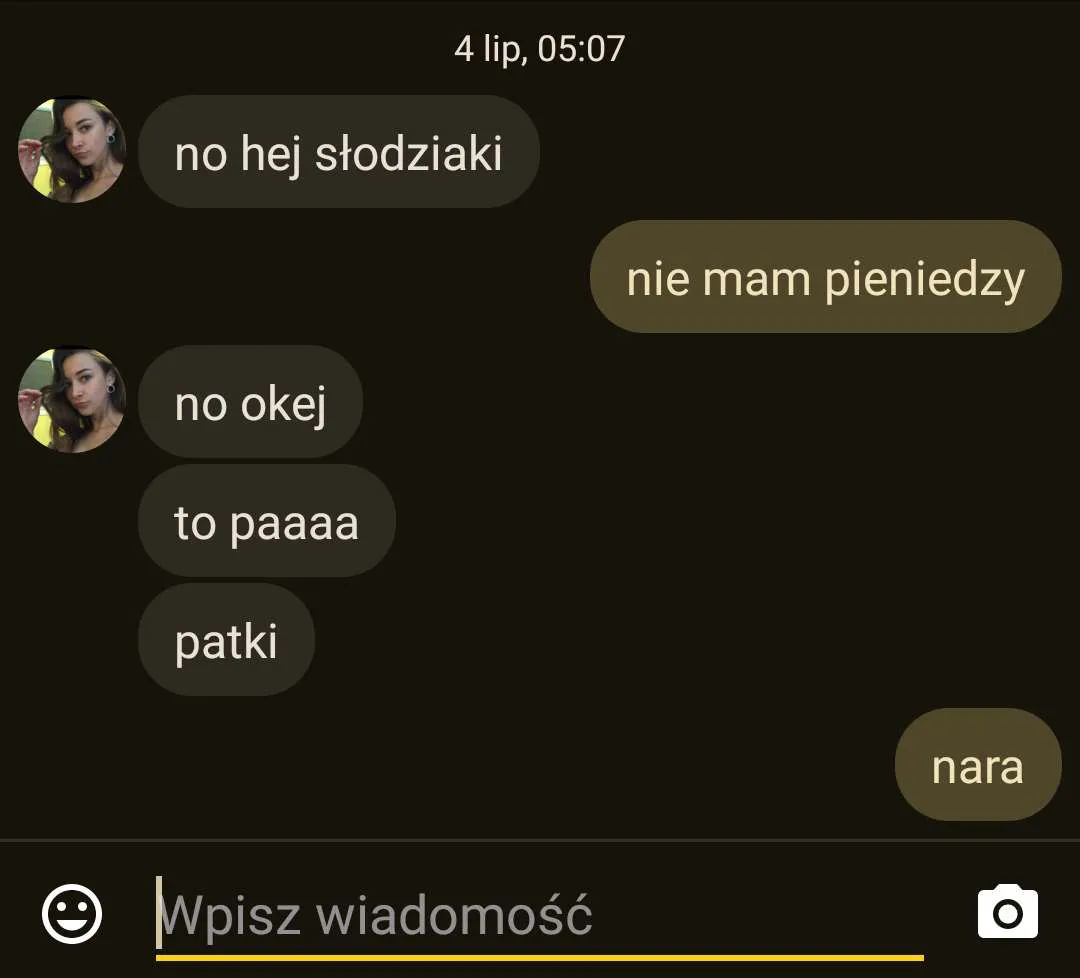Select the received "patki" message

[x=226, y=640]
